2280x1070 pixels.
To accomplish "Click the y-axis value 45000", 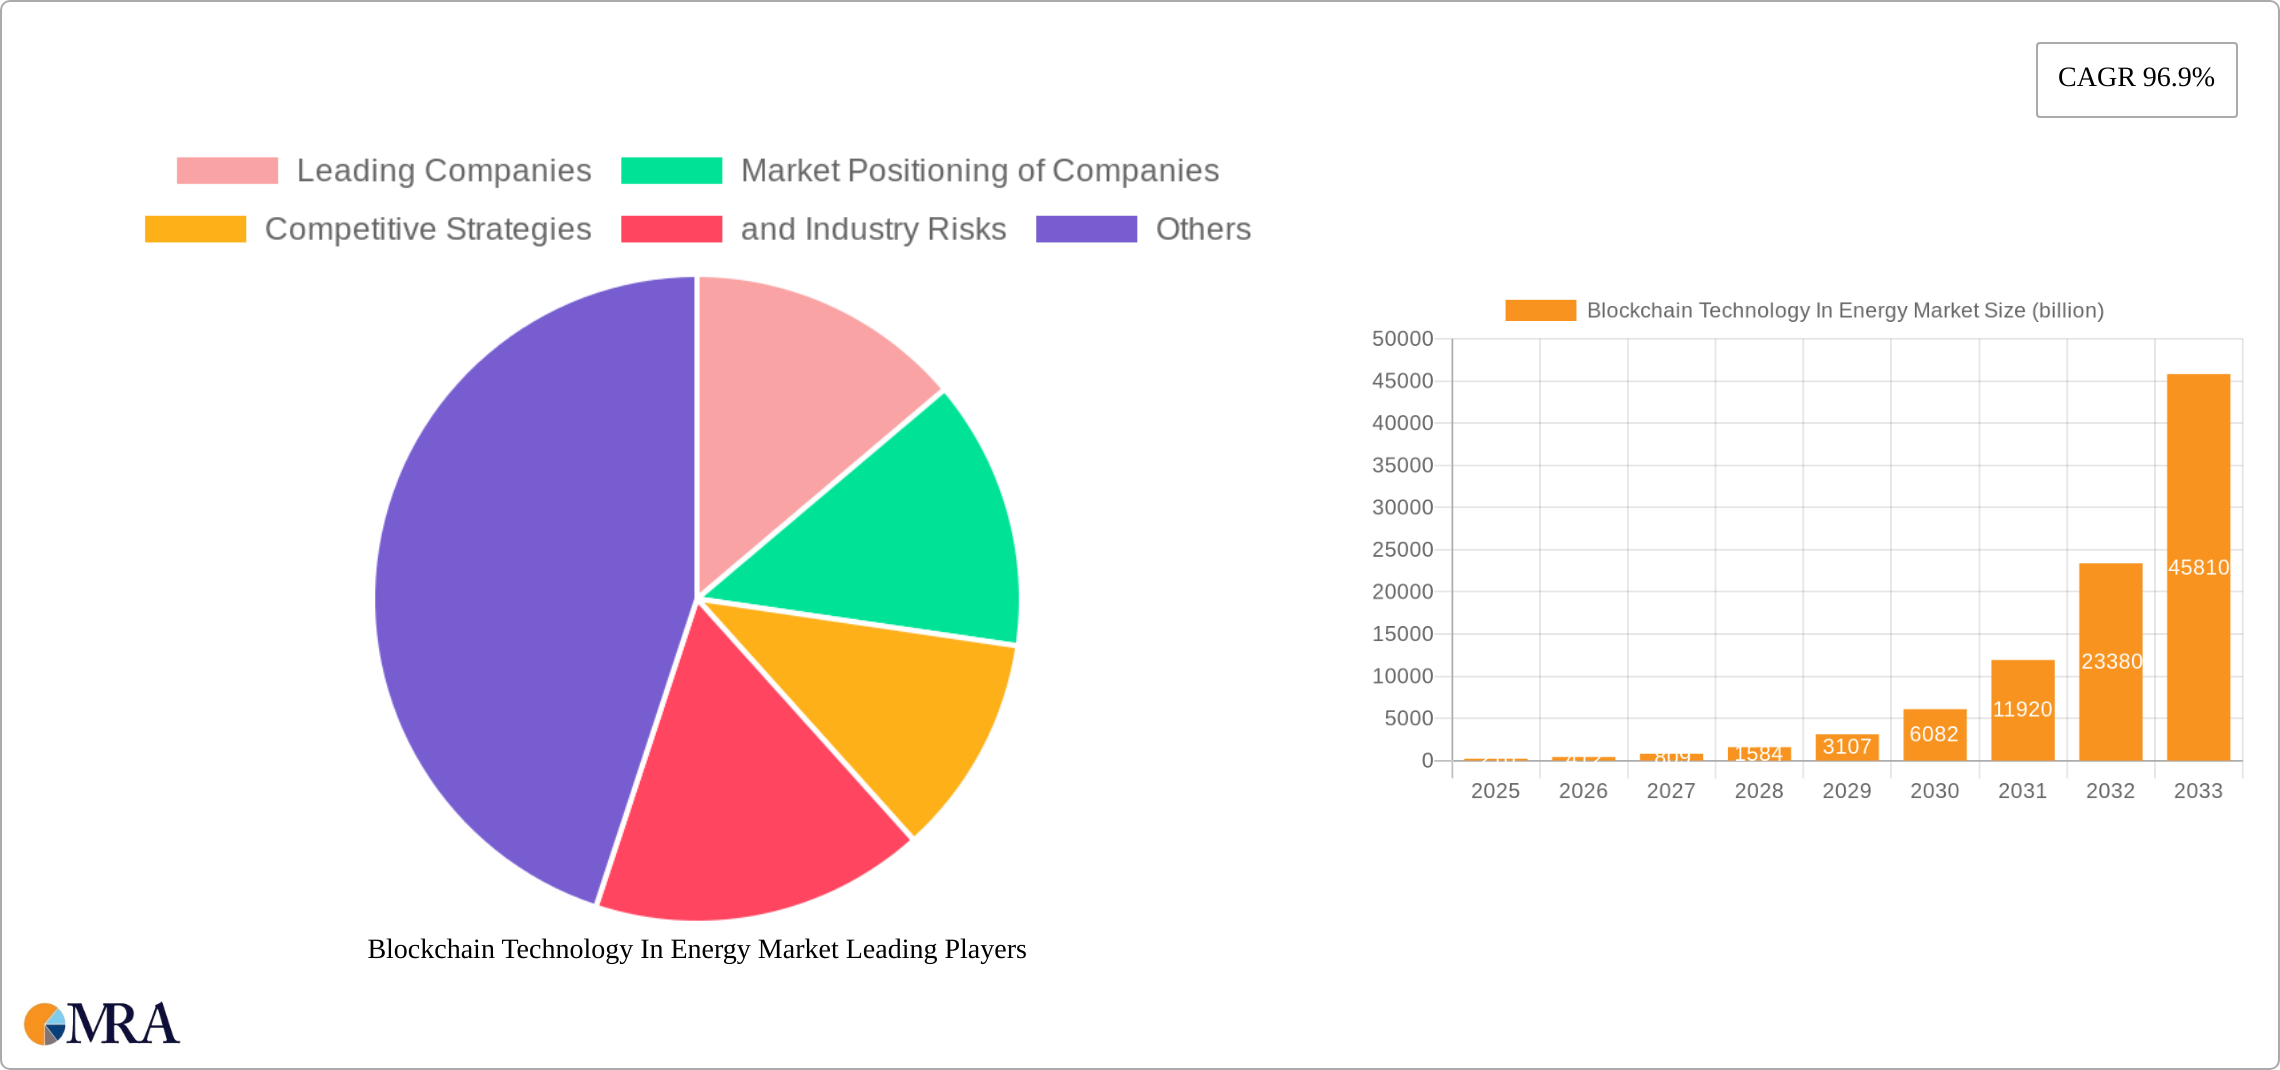I will point(1402,381).
